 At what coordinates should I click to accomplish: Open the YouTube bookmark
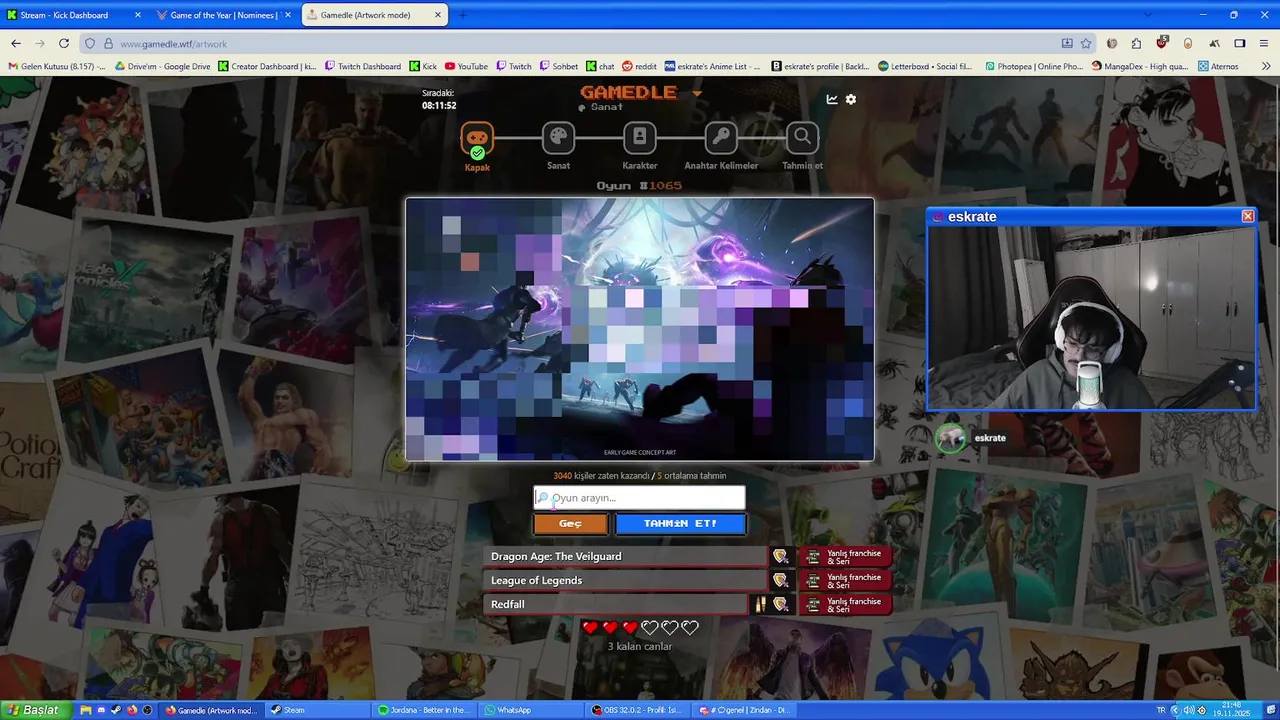(x=467, y=66)
